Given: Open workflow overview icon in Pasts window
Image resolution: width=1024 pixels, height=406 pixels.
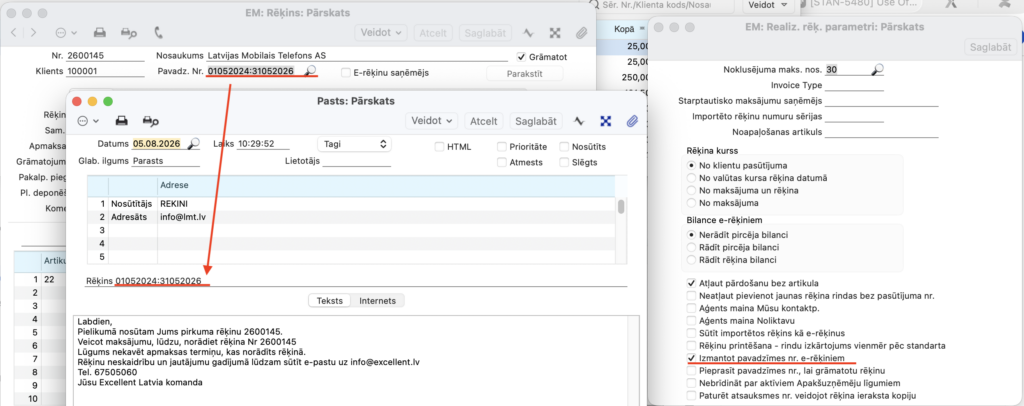Looking at the screenshot, I should coord(605,121).
